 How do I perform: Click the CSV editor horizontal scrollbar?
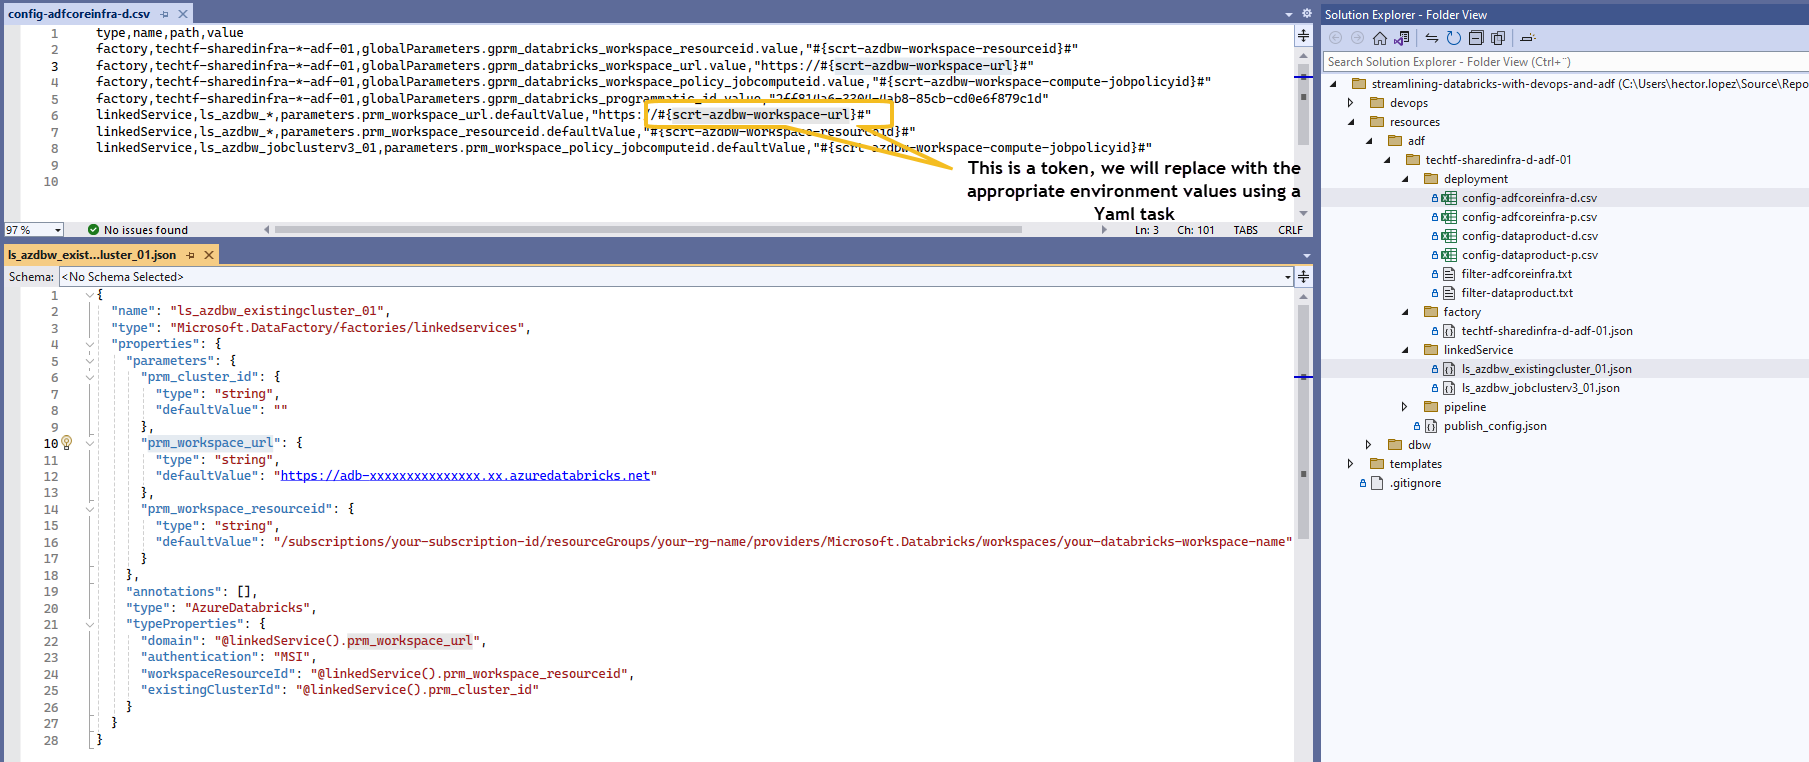[648, 229]
